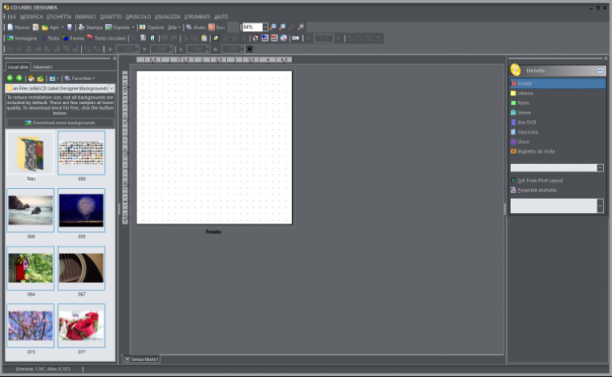Expand the Backgrounds folder path dropdown

111,89
